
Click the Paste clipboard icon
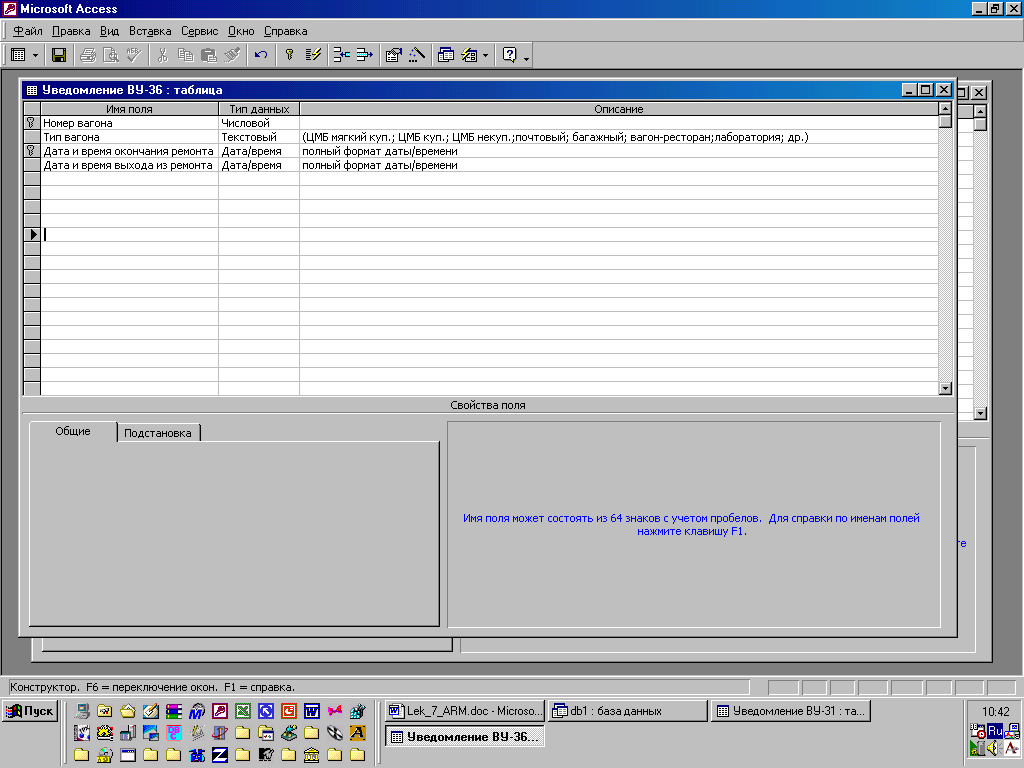(x=209, y=56)
